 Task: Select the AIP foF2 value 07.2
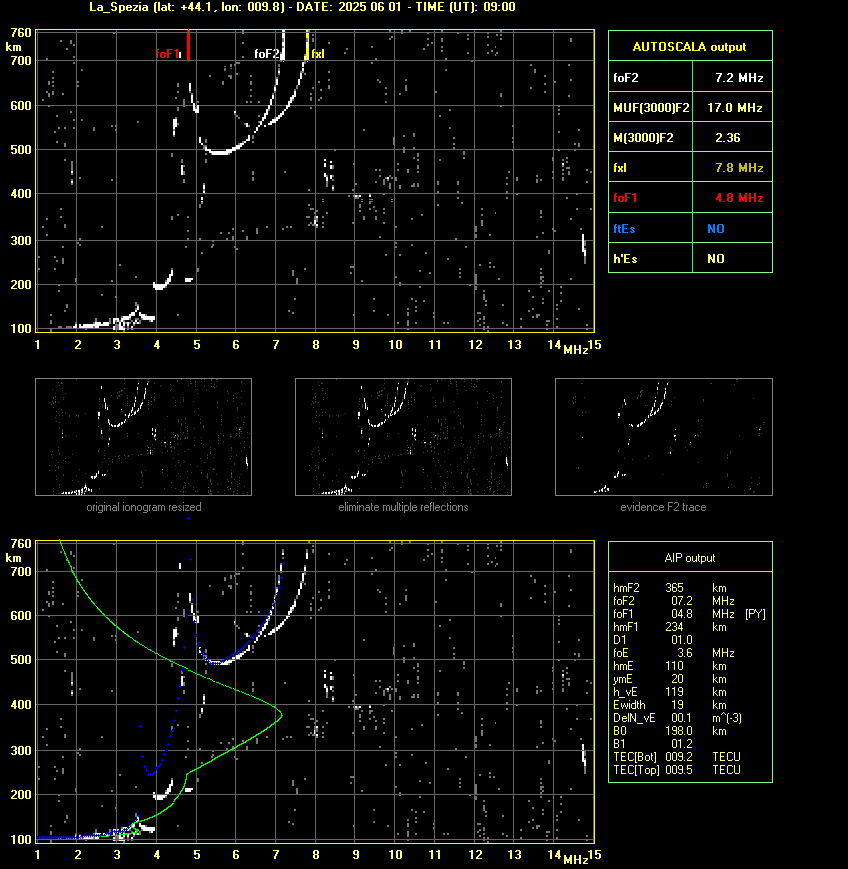682,601
